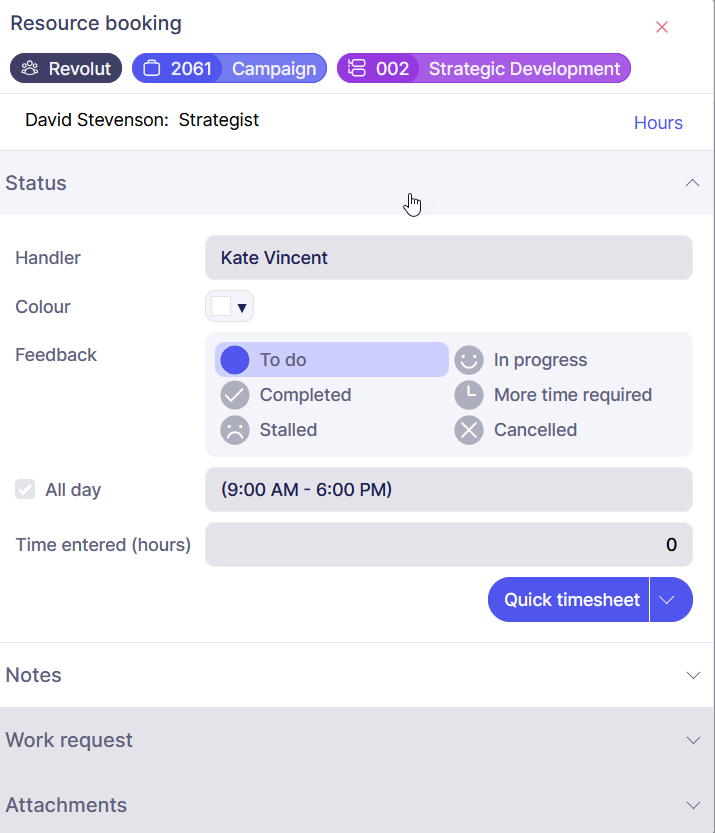Viewport: 715px width, 833px height.
Task: Close the Resource booking panel
Action: coord(661,27)
